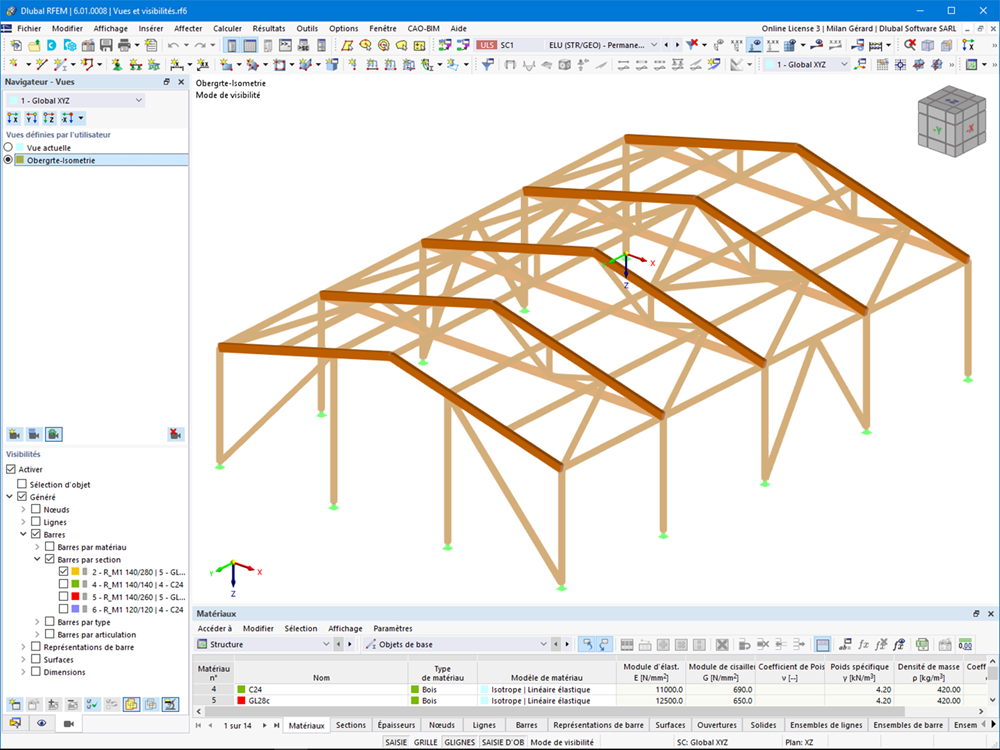Screen dimensions: 1000x750
Task: Open the Calculer menu
Action: (228, 28)
